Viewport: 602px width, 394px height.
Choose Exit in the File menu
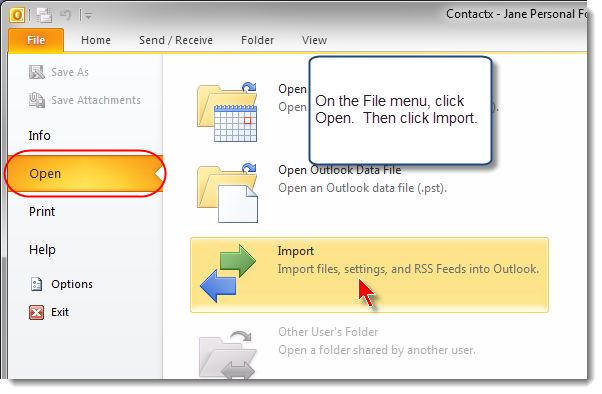(60, 312)
